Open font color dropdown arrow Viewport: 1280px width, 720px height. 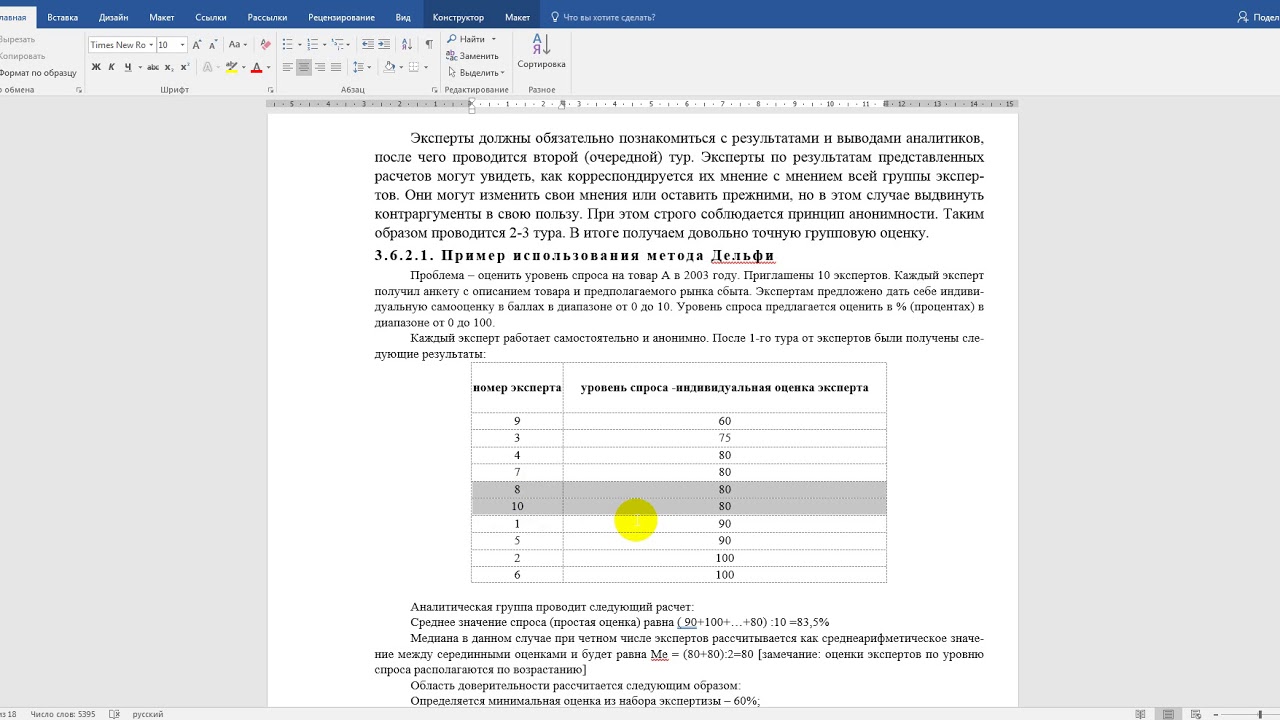pos(268,67)
